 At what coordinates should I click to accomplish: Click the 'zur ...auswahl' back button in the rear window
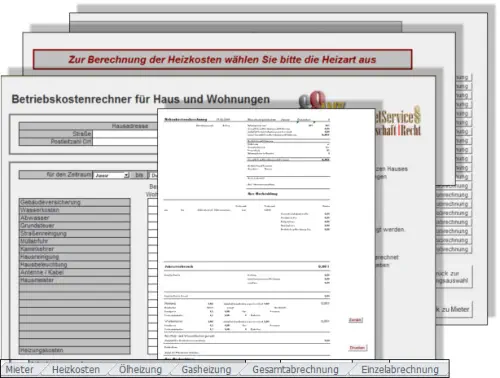click(x=454, y=277)
